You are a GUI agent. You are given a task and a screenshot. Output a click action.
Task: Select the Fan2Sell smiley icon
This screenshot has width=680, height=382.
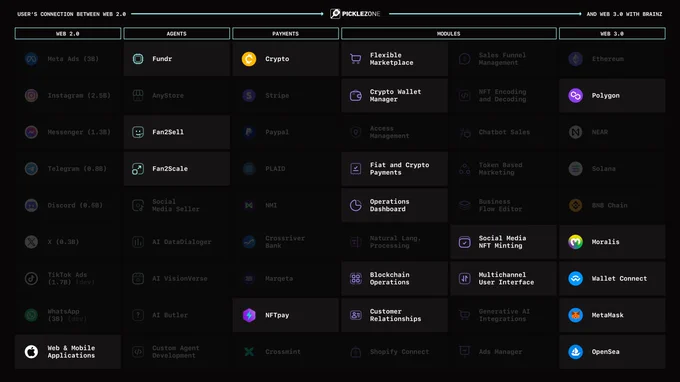coord(138,132)
